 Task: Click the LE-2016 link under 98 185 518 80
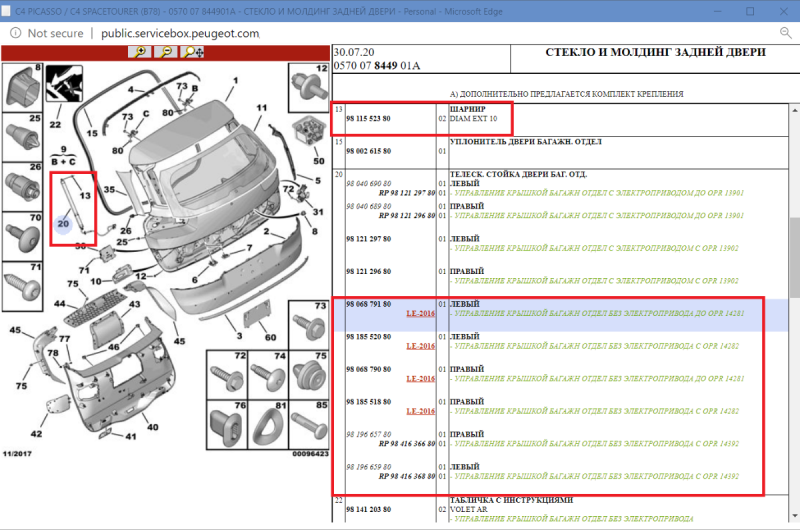[420, 410]
